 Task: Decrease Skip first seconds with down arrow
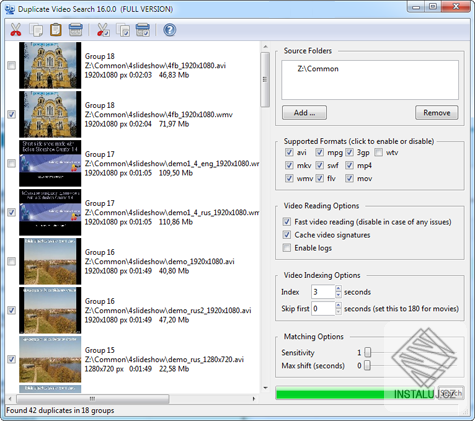point(338,312)
